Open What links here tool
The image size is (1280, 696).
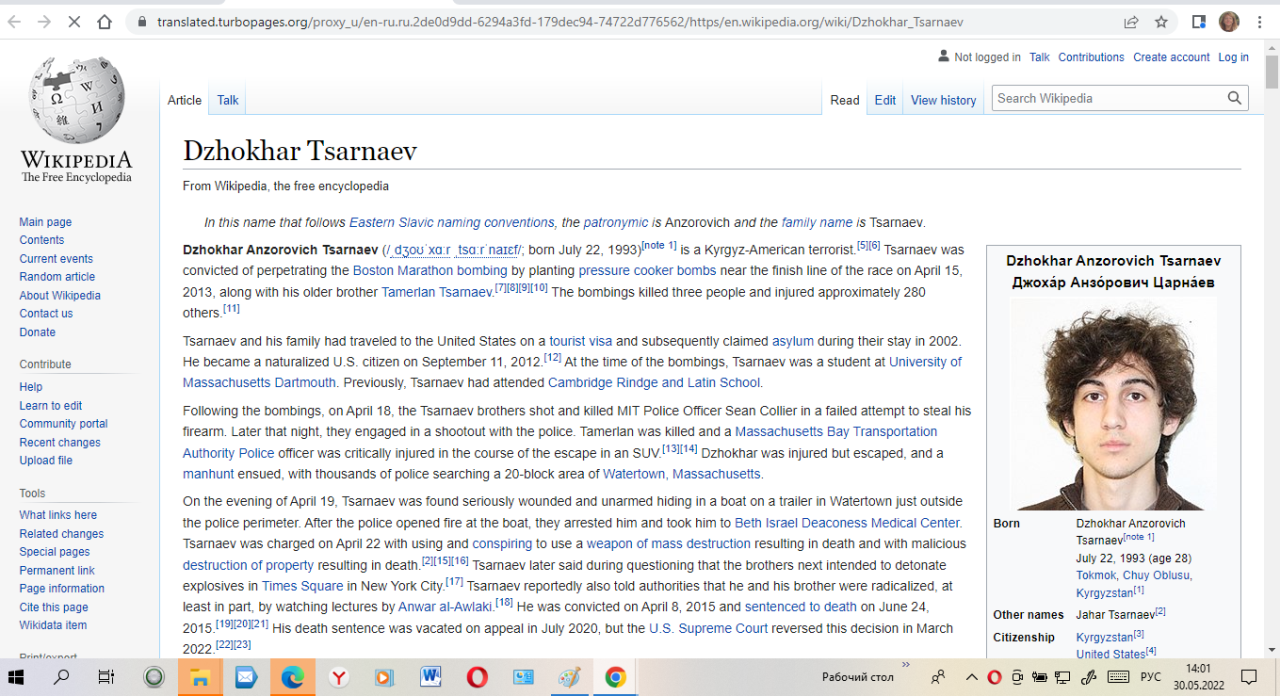(x=58, y=515)
